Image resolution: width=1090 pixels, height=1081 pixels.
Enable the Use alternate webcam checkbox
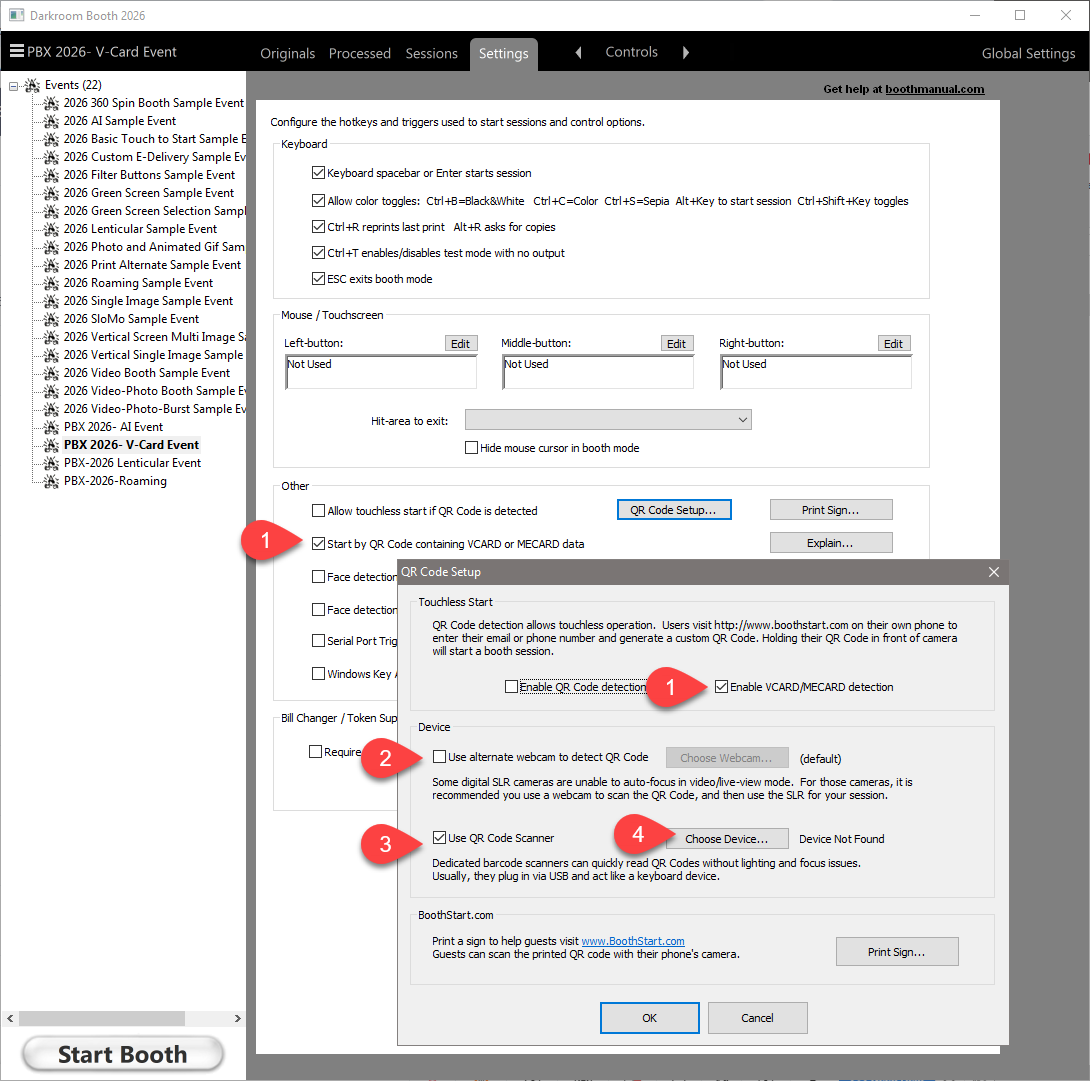coord(440,757)
